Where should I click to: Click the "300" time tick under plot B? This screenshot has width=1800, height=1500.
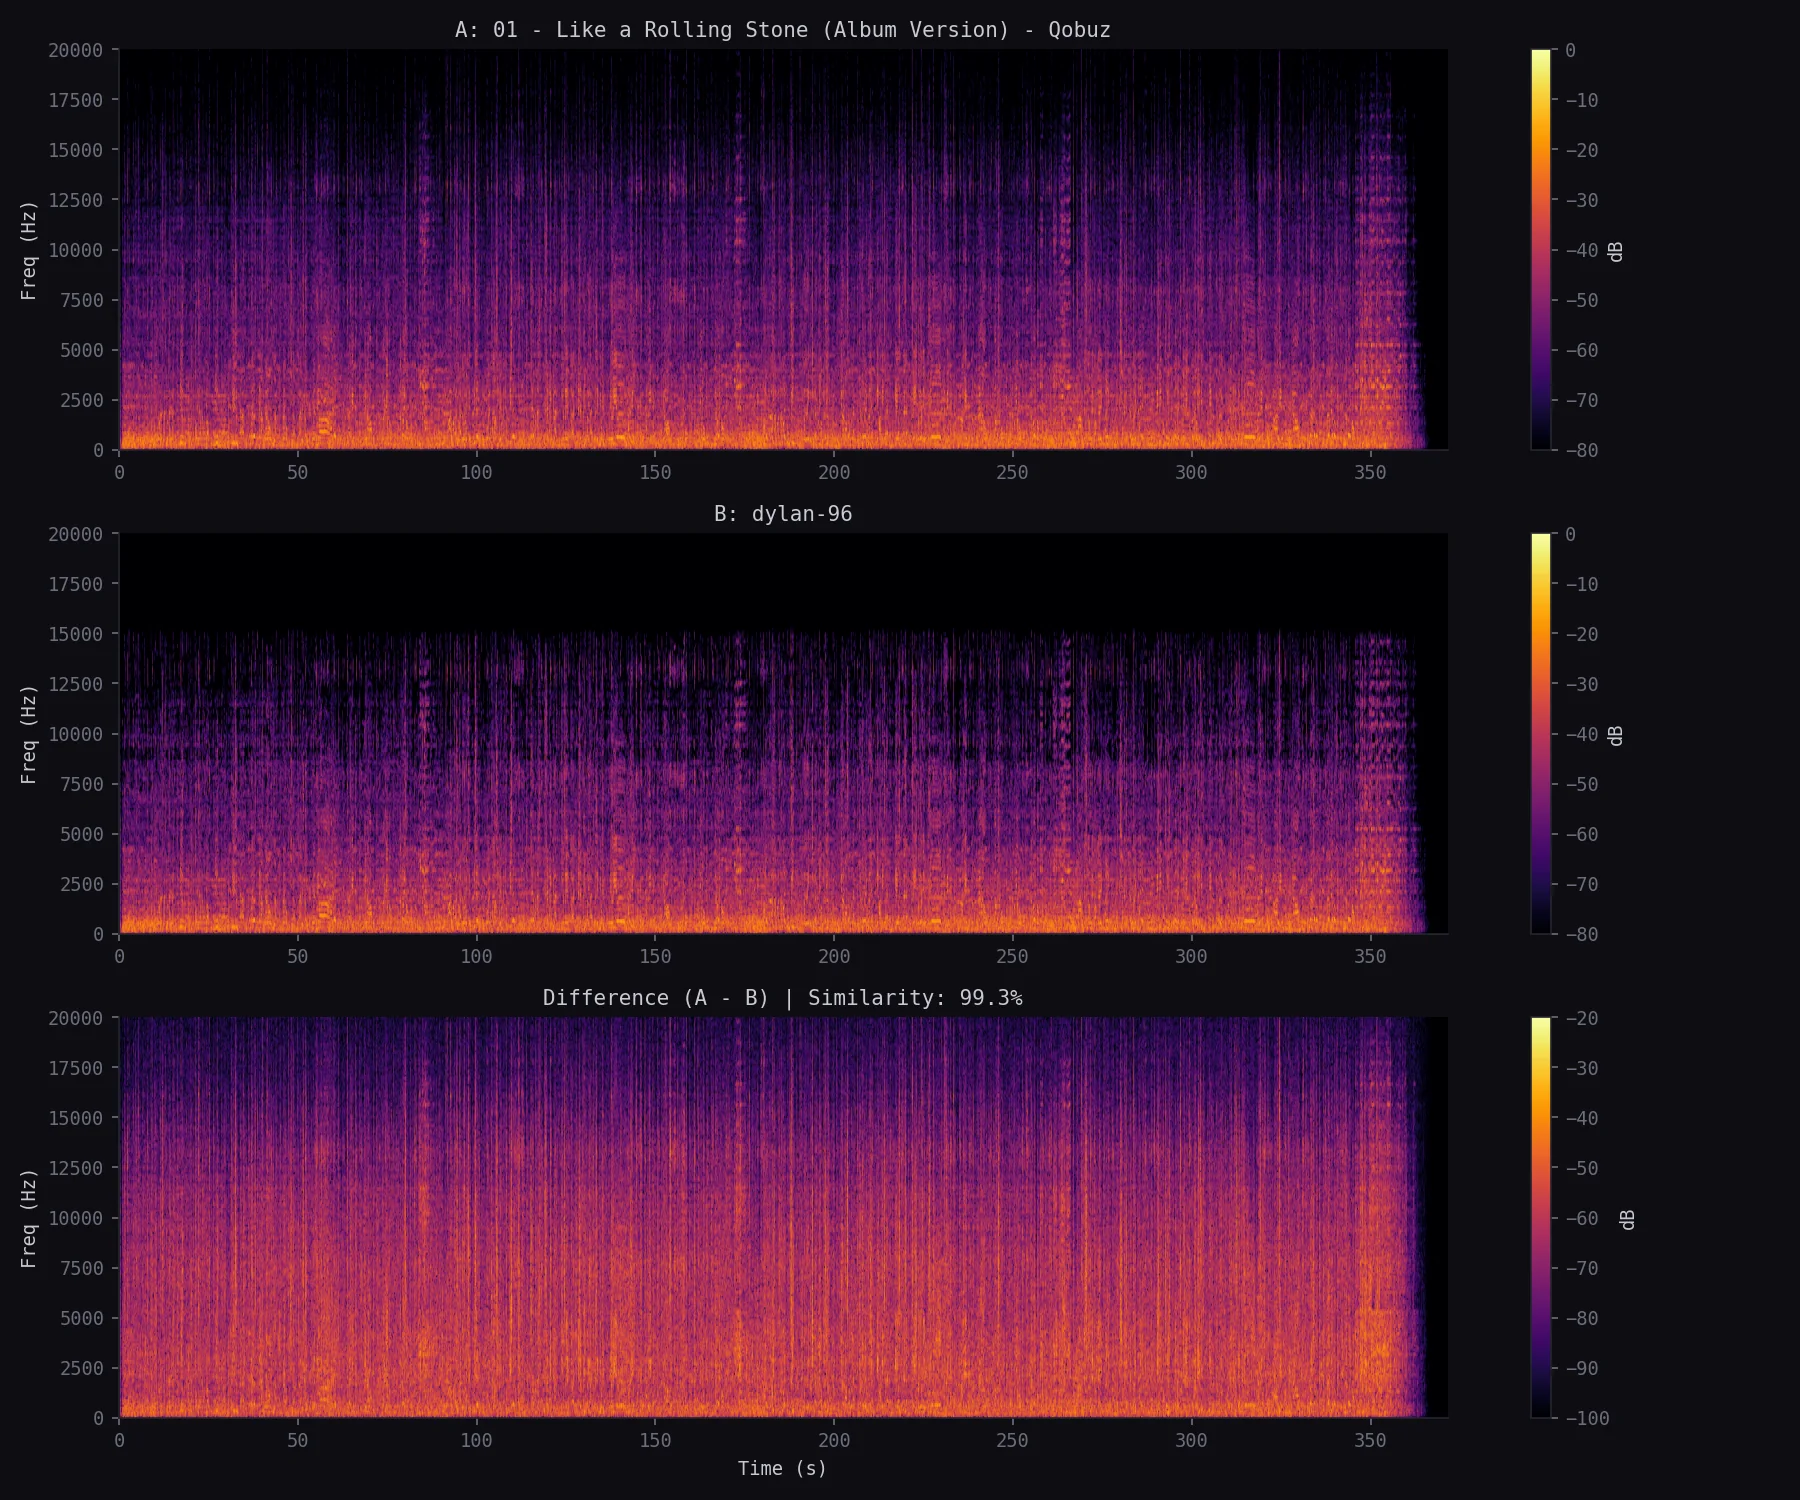[1191, 956]
